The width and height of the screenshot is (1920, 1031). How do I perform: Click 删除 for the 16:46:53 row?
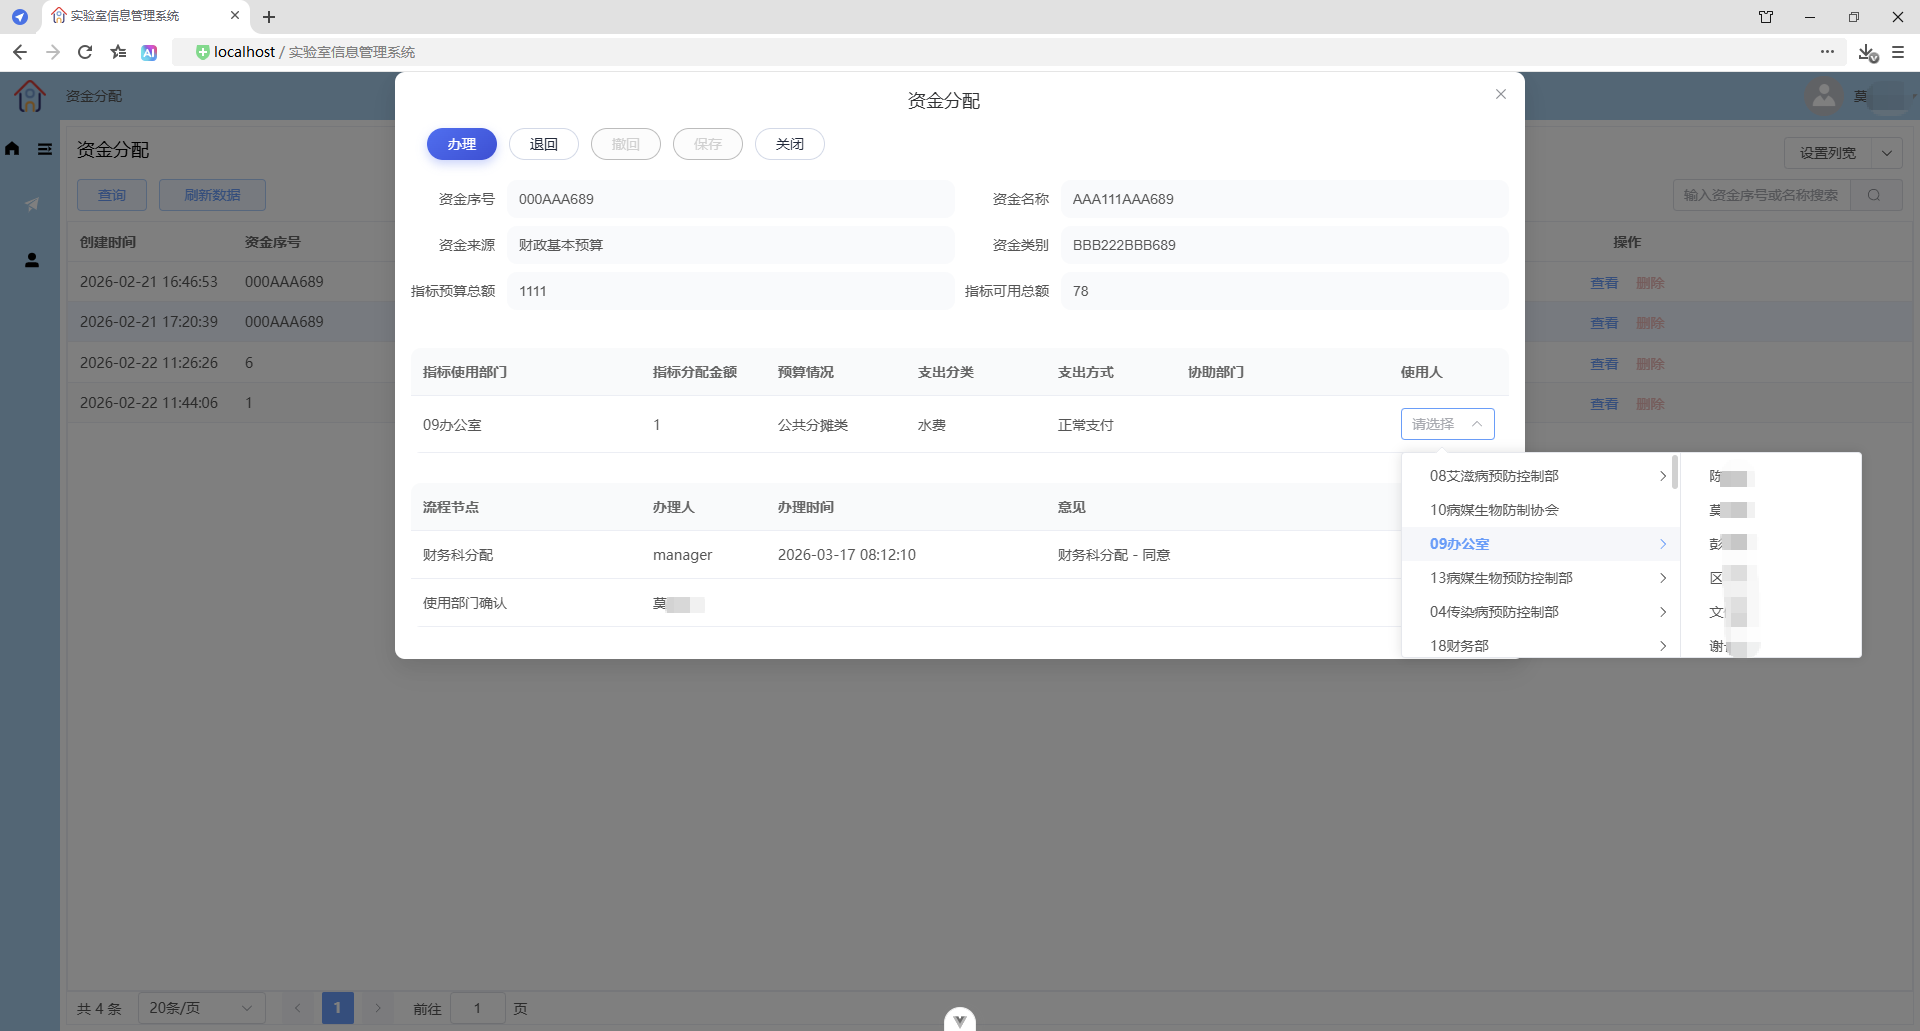(x=1650, y=283)
